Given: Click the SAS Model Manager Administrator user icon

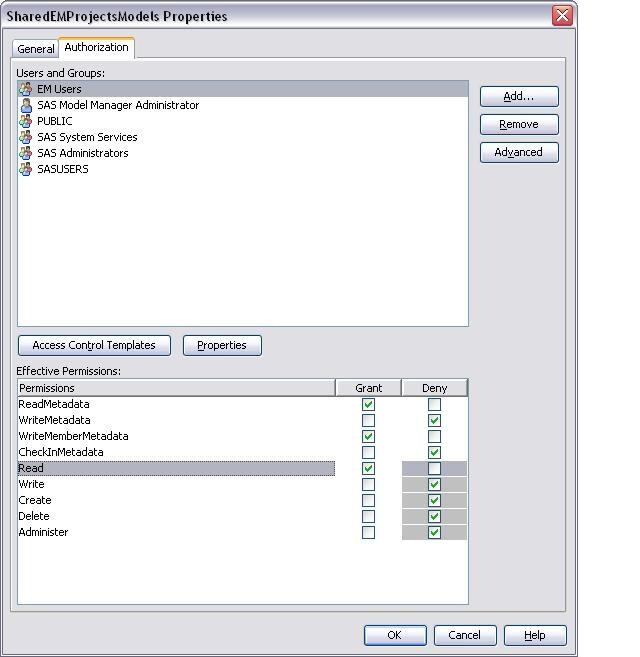Looking at the screenshot, I should tap(26, 105).
